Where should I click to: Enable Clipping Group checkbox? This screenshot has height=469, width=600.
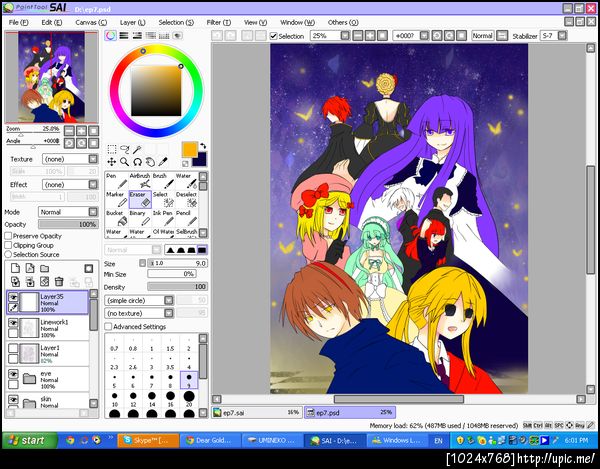point(8,245)
